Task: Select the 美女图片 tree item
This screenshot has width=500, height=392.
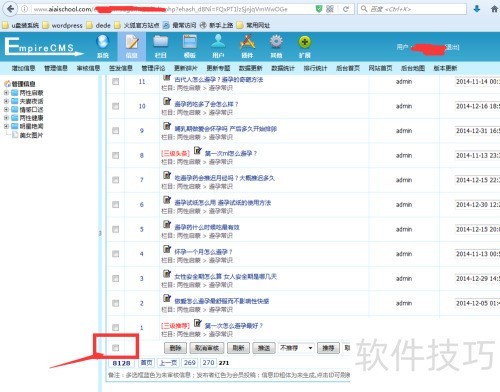Action: (x=31, y=135)
